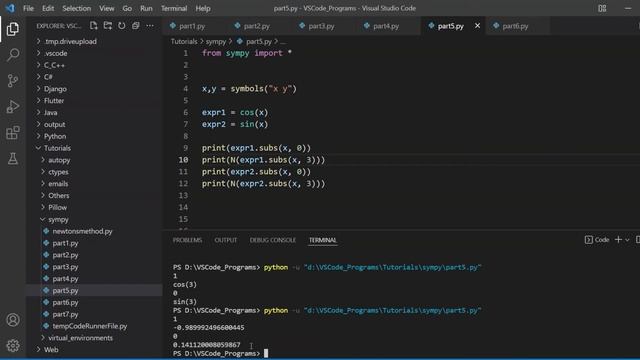Expand the Java folder
This screenshot has width=640, height=360.
94,112
